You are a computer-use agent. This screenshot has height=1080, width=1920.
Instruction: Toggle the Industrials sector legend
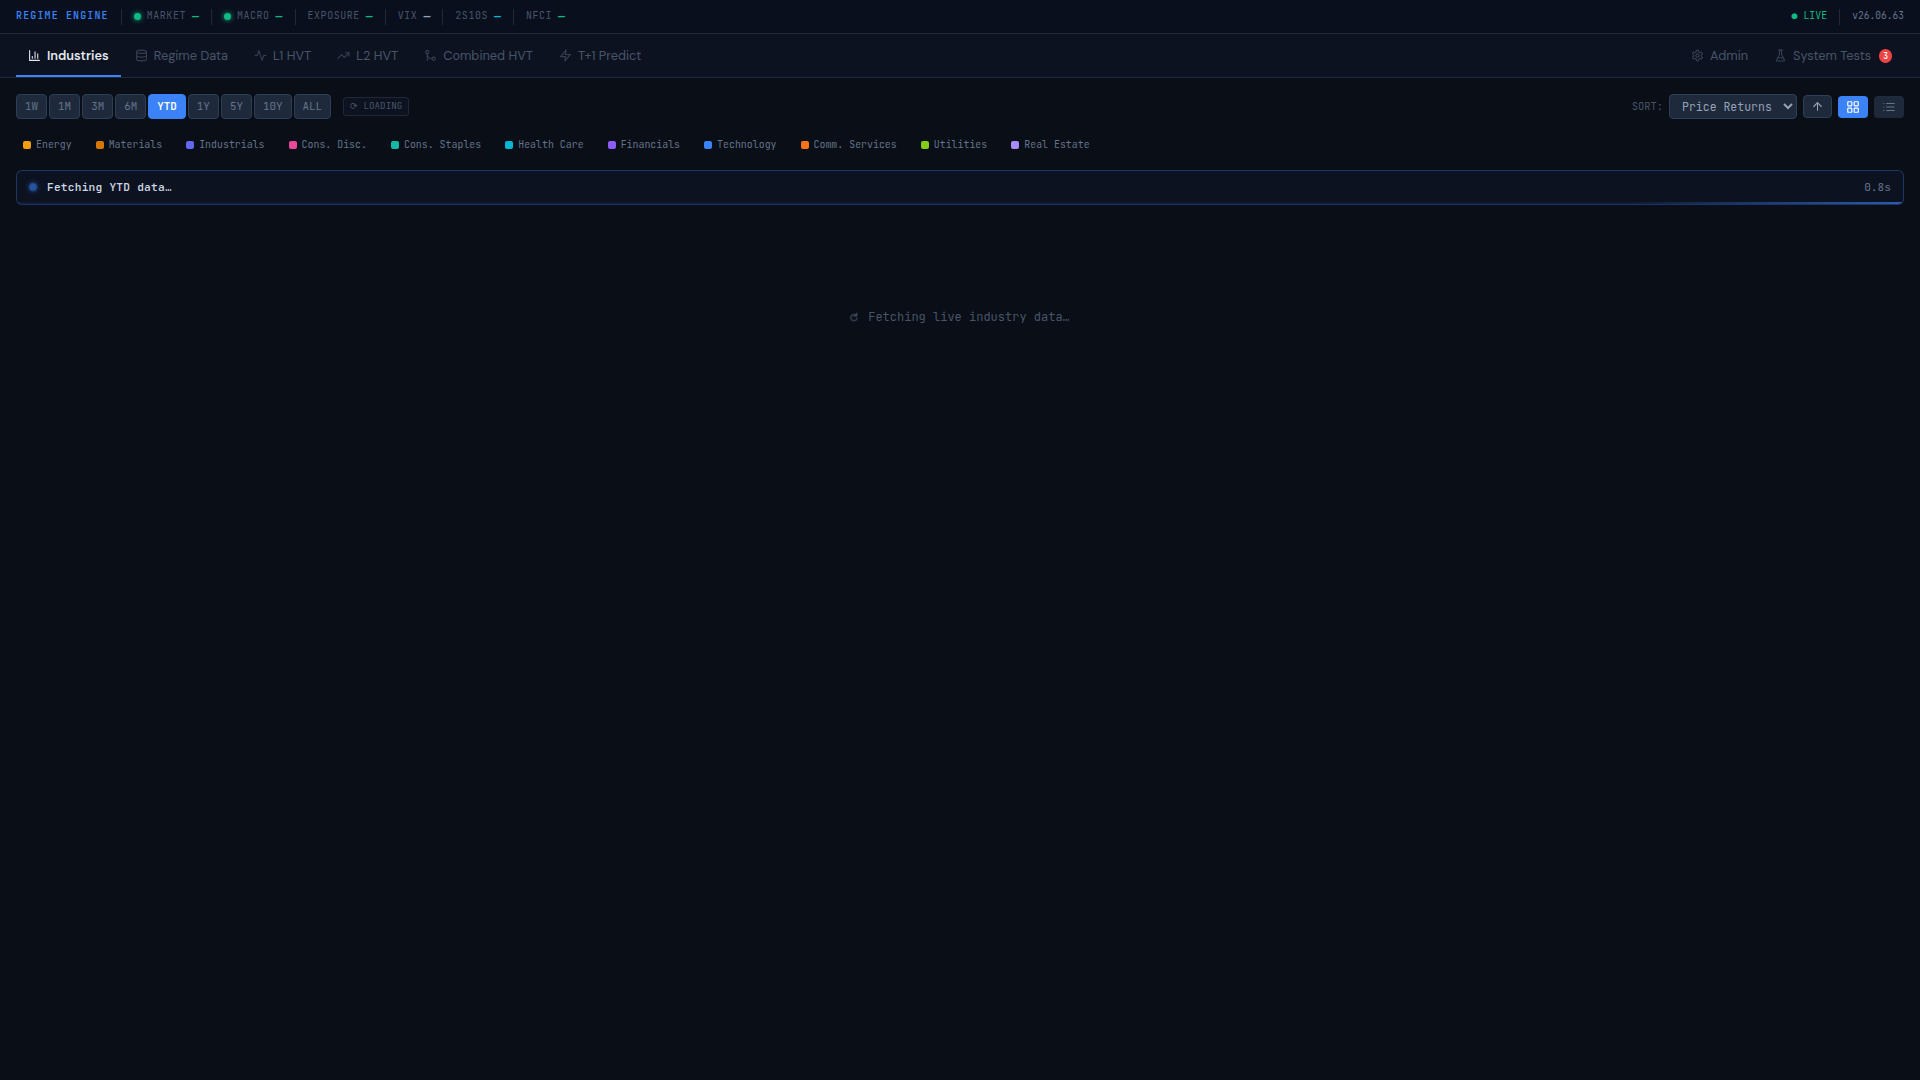pyautogui.click(x=225, y=145)
